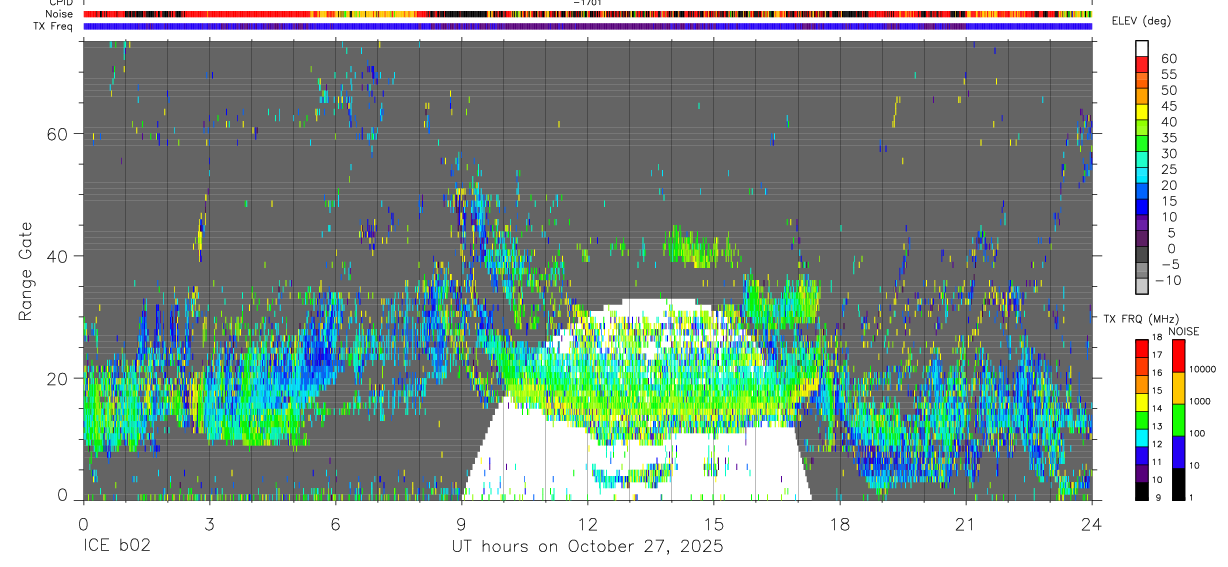Click the x-axis tick label '9'
The image size is (1228, 567).
461,524
